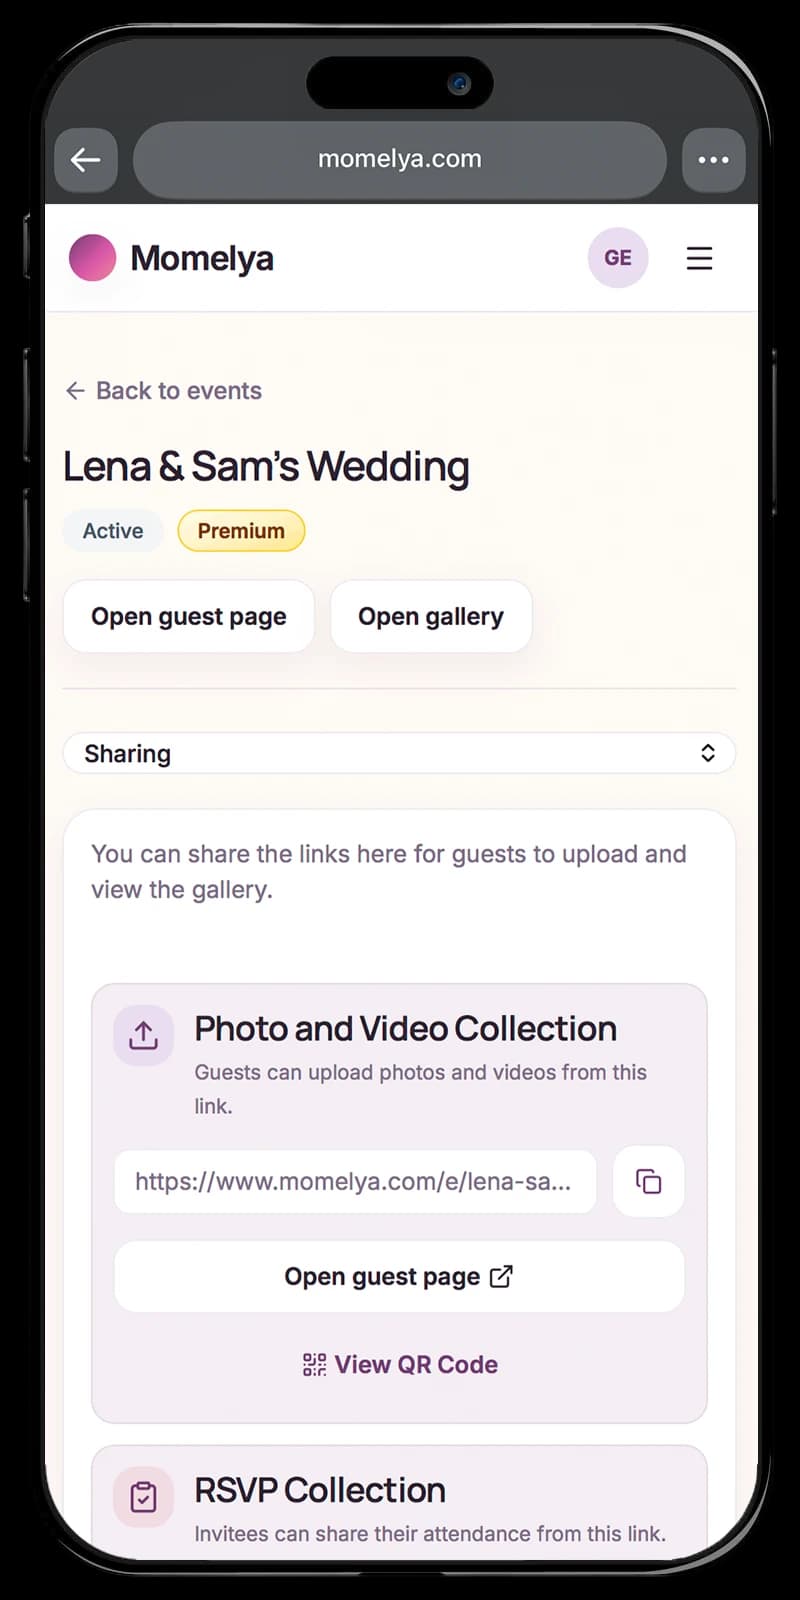Open the browser three-dots menu

(713, 160)
